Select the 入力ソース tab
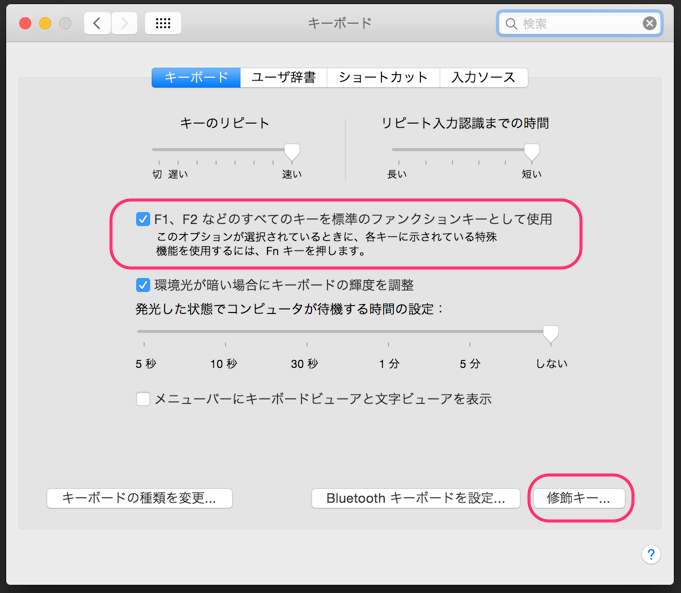 coord(484,77)
